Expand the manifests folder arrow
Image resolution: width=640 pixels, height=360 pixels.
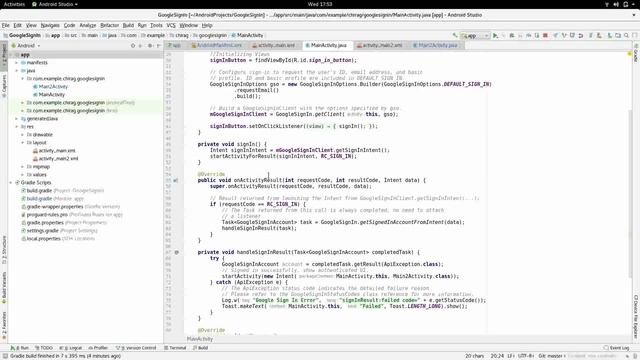pos(17,63)
